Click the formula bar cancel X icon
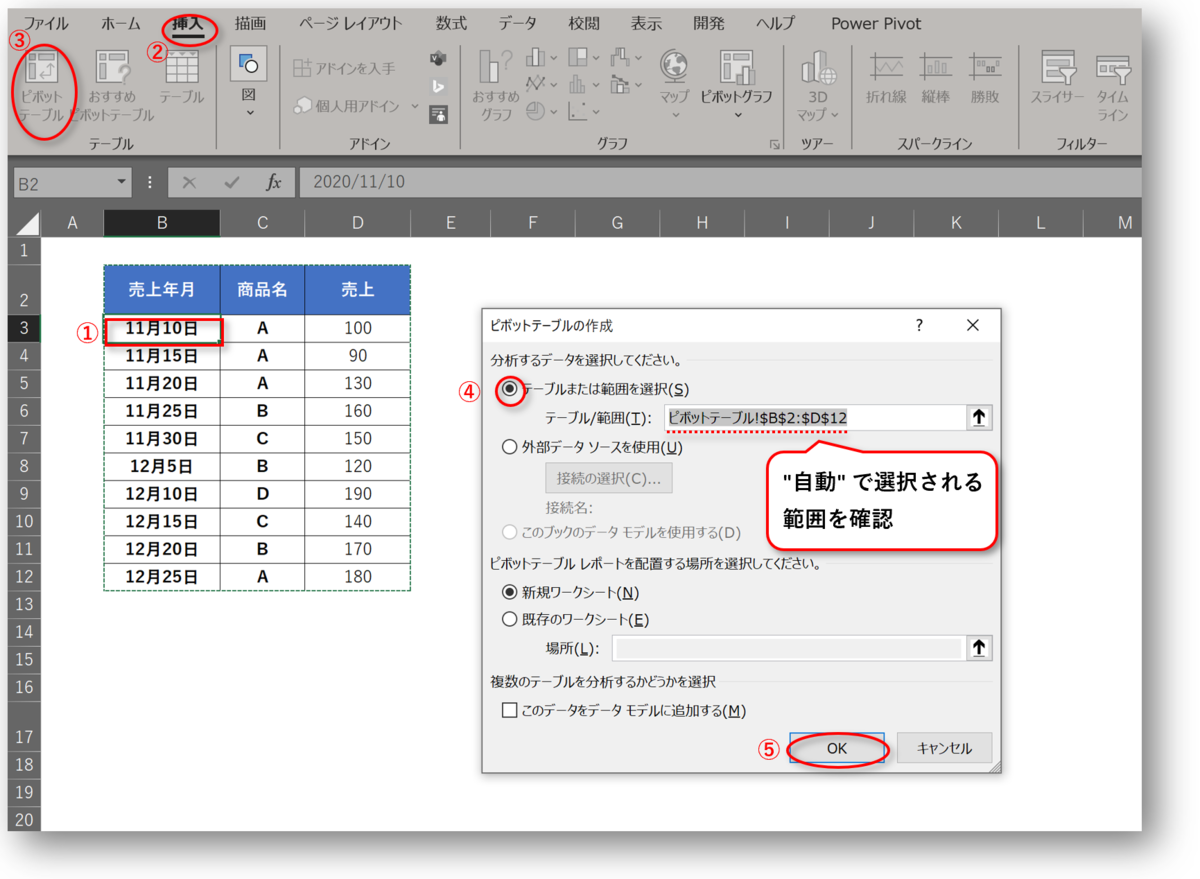1200x879 pixels. pyautogui.click(x=189, y=182)
